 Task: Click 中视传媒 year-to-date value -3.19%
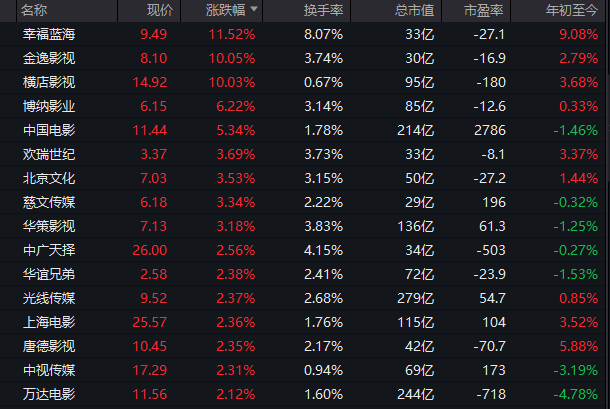pyautogui.click(x=576, y=370)
